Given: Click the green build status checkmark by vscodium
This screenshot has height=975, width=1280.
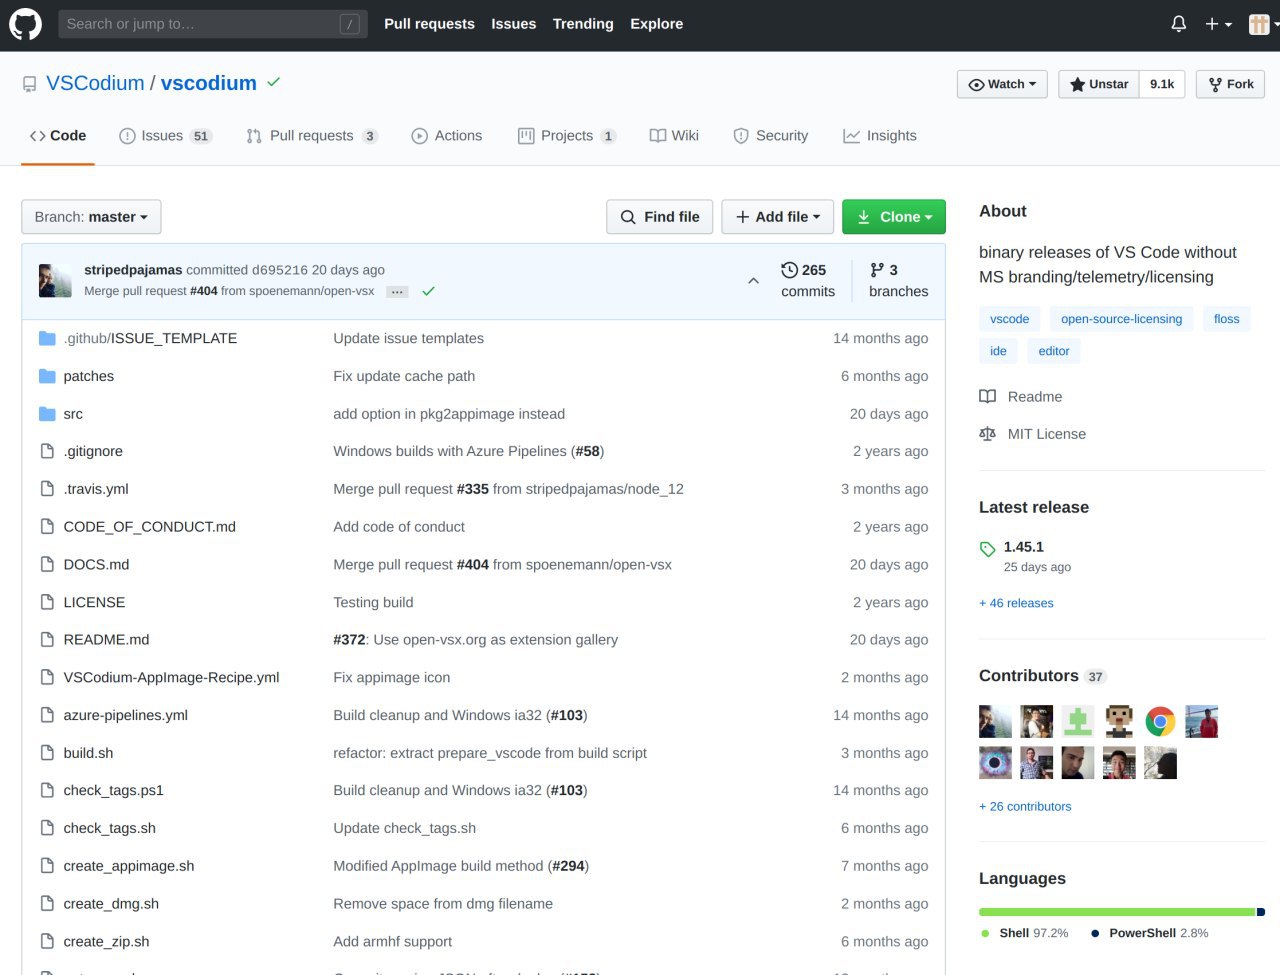Looking at the screenshot, I should click(x=273, y=82).
